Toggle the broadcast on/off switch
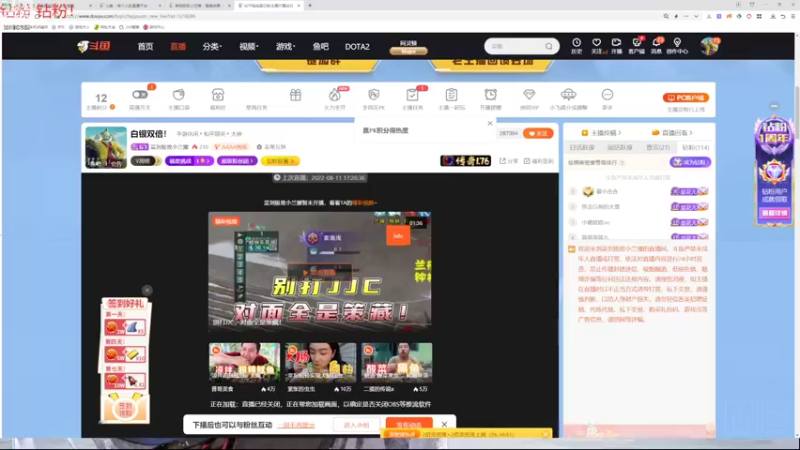 click(x=140, y=94)
